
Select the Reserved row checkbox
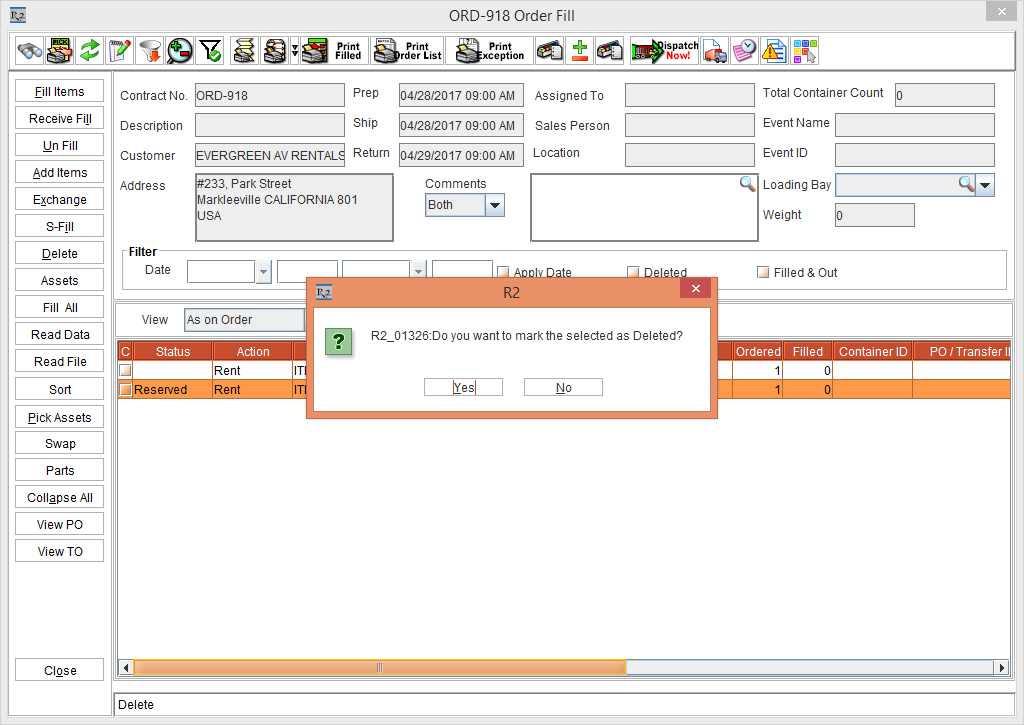125,390
